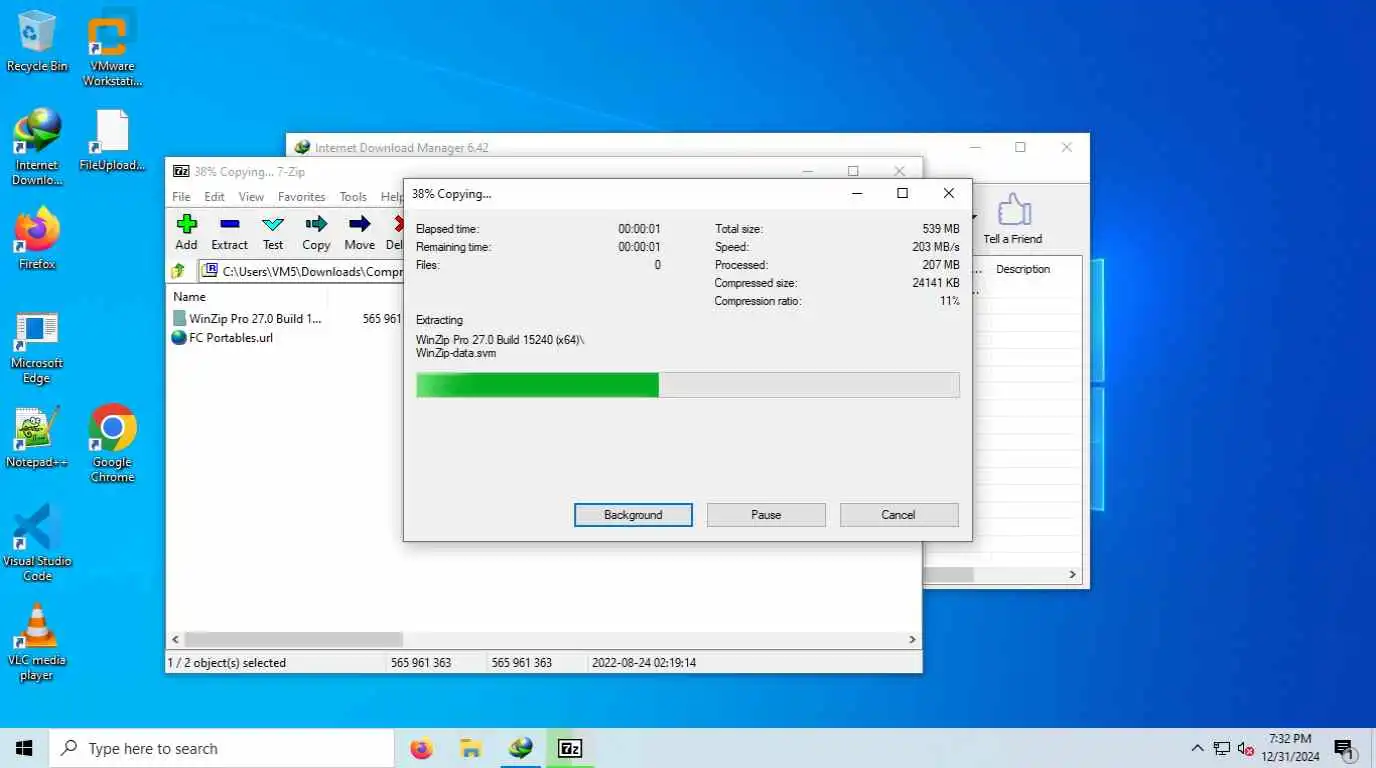
Task: Click the Copy toolbar icon in 7-Zip
Action: coord(316,232)
